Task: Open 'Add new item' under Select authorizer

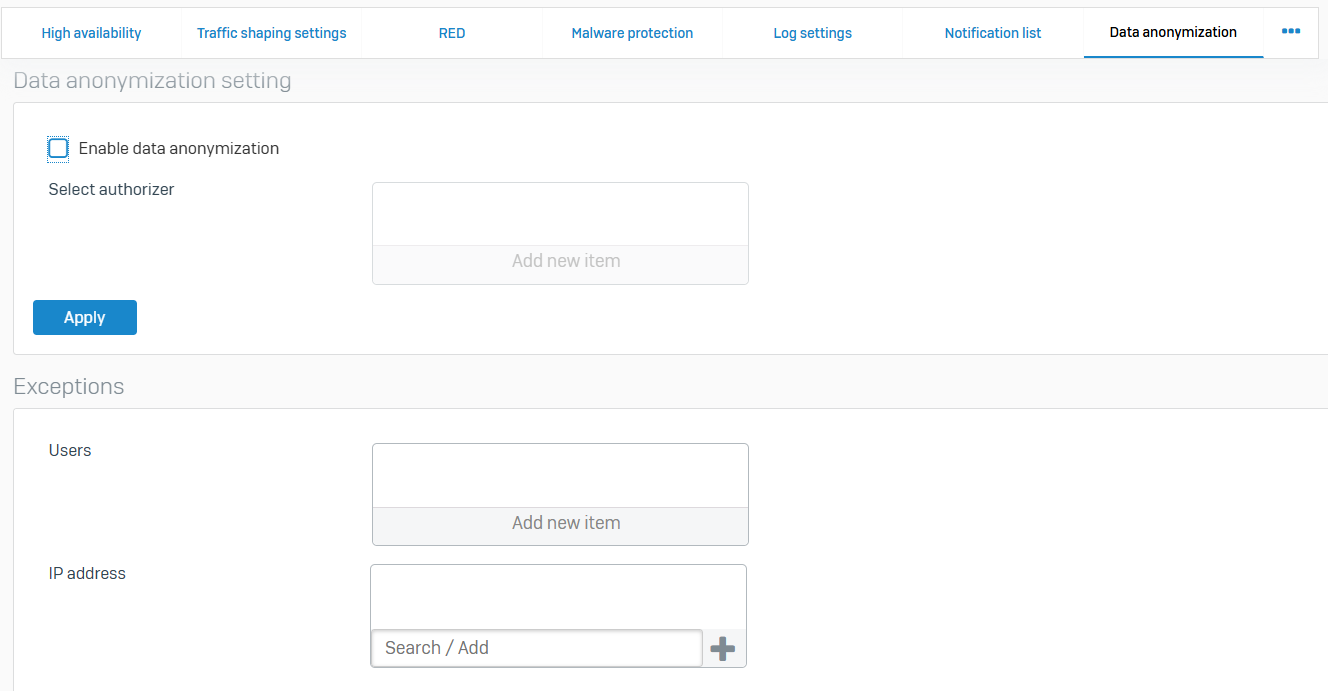Action: tap(565, 262)
